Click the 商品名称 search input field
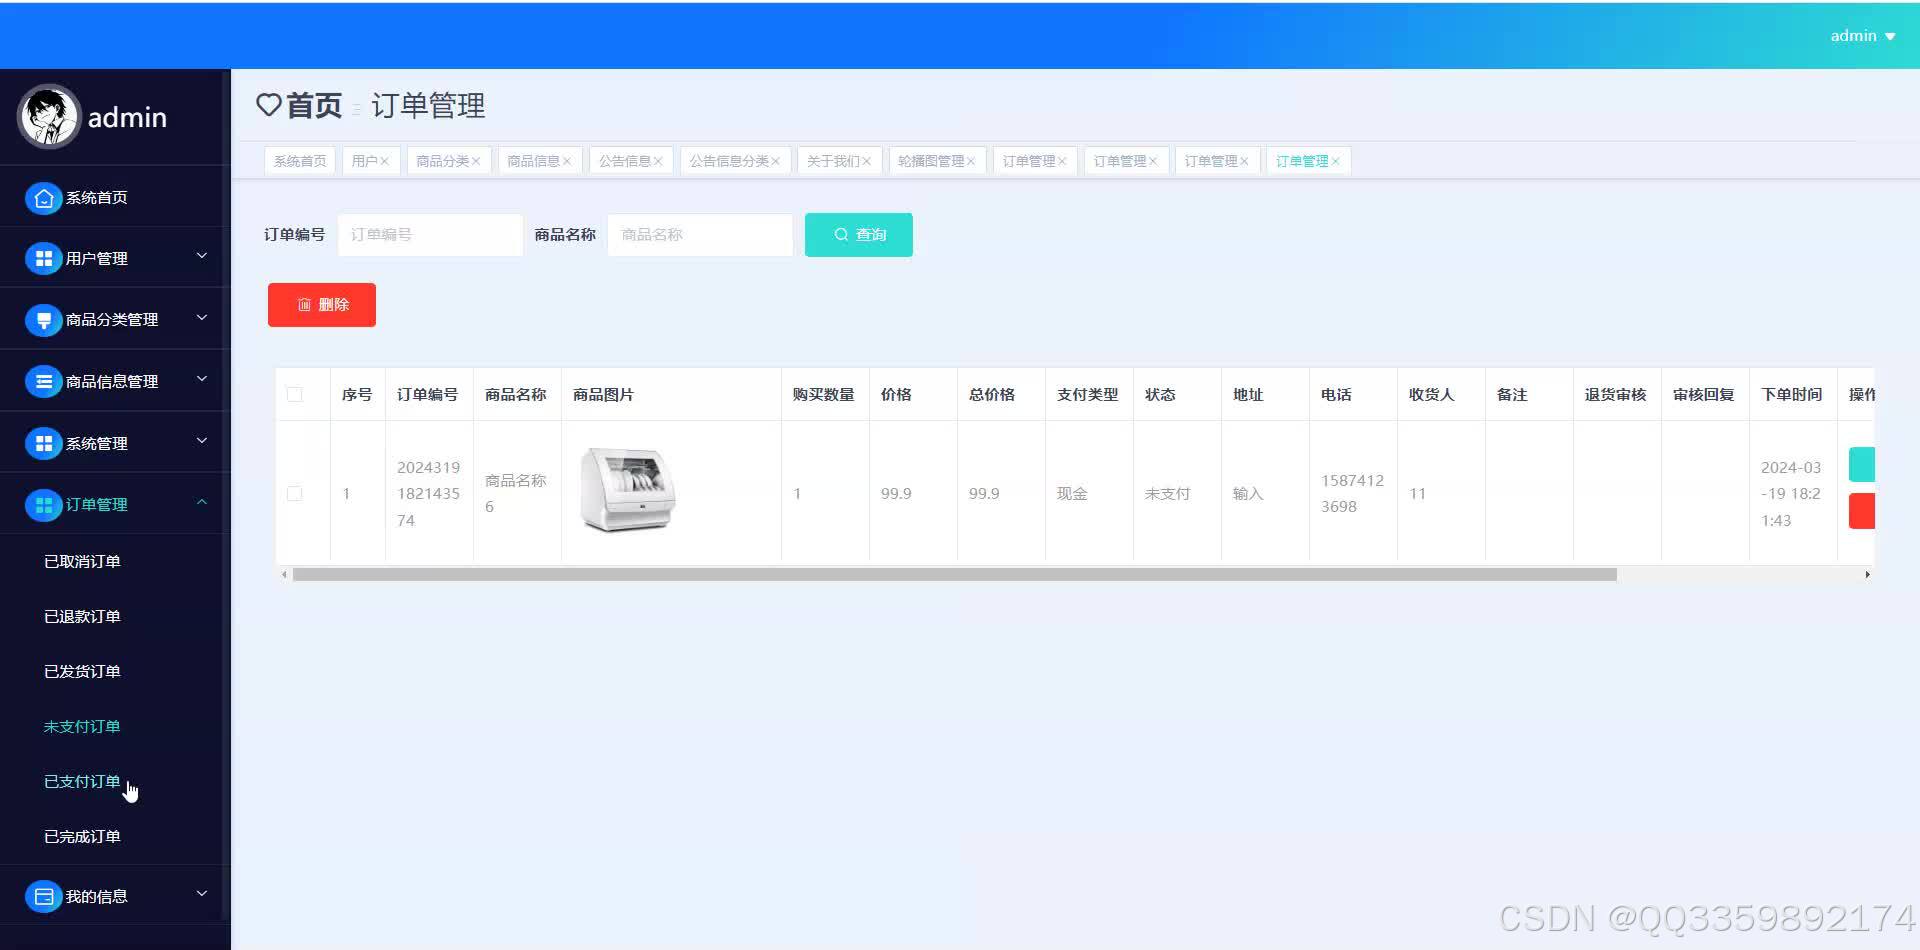The height and width of the screenshot is (950, 1920). pyautogui.click(x=700, y=235)
